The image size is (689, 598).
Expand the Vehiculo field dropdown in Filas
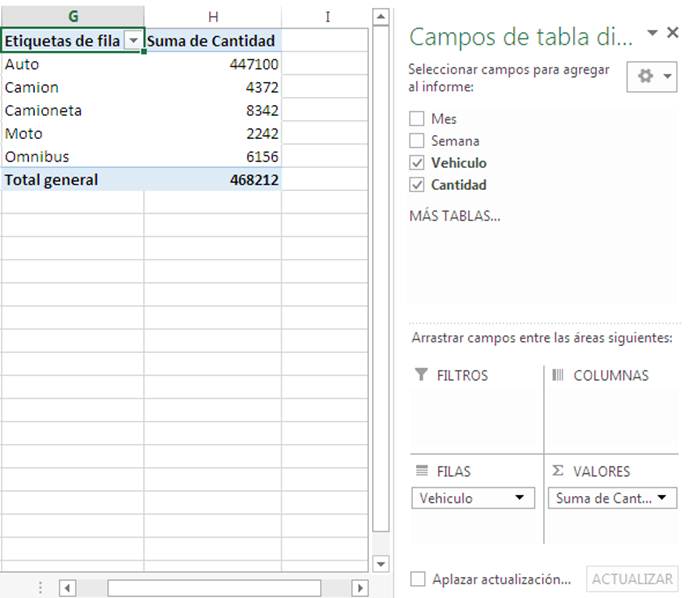point(518,498)
